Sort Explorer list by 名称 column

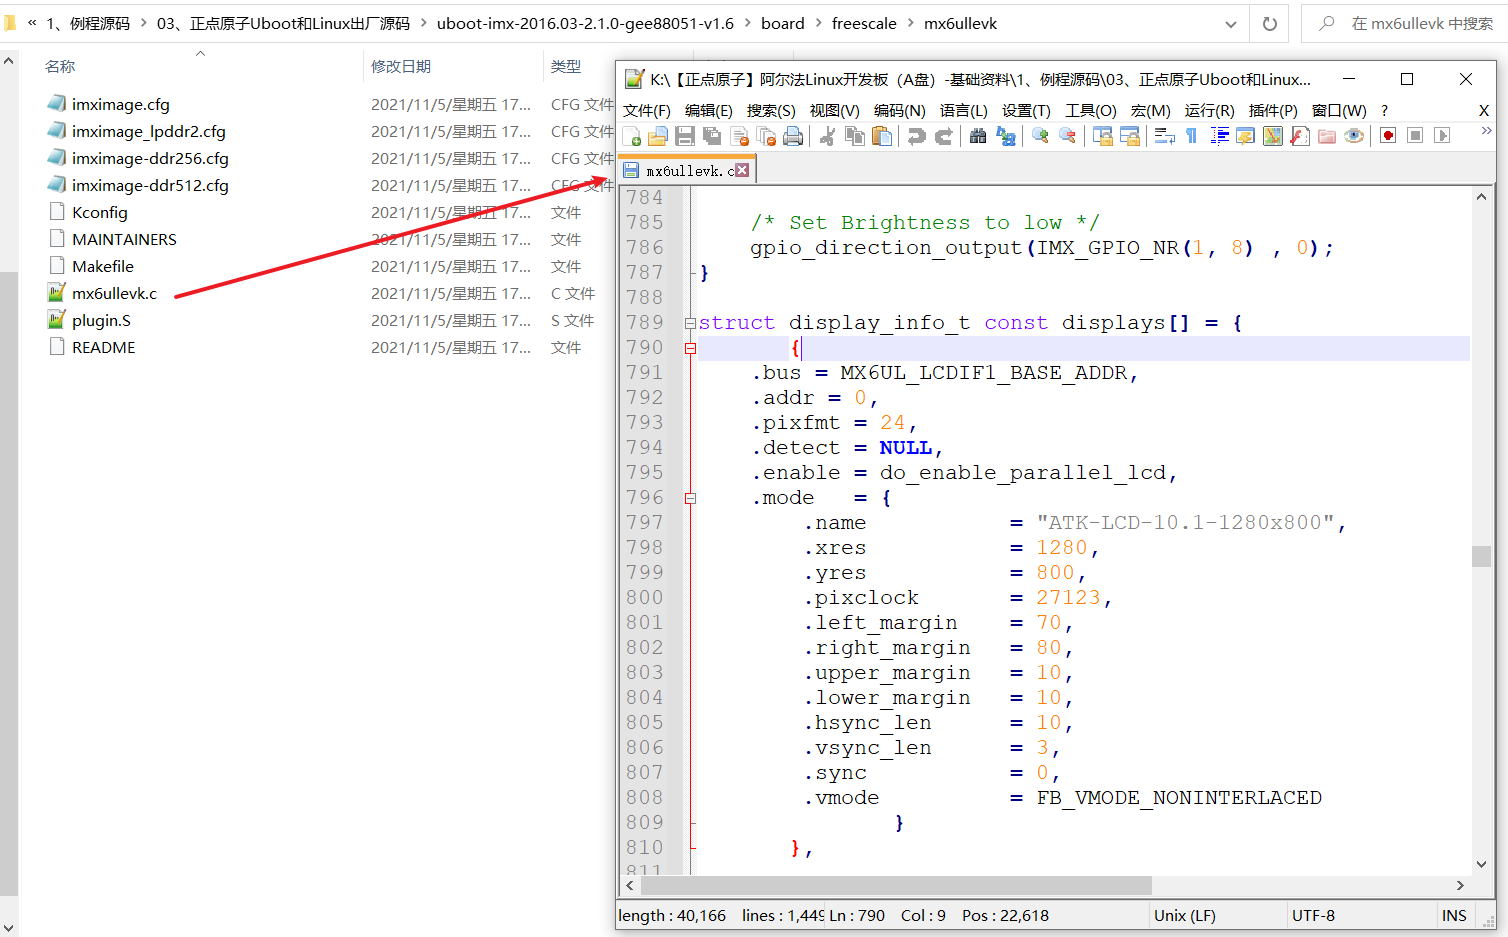tap(60, 66)
